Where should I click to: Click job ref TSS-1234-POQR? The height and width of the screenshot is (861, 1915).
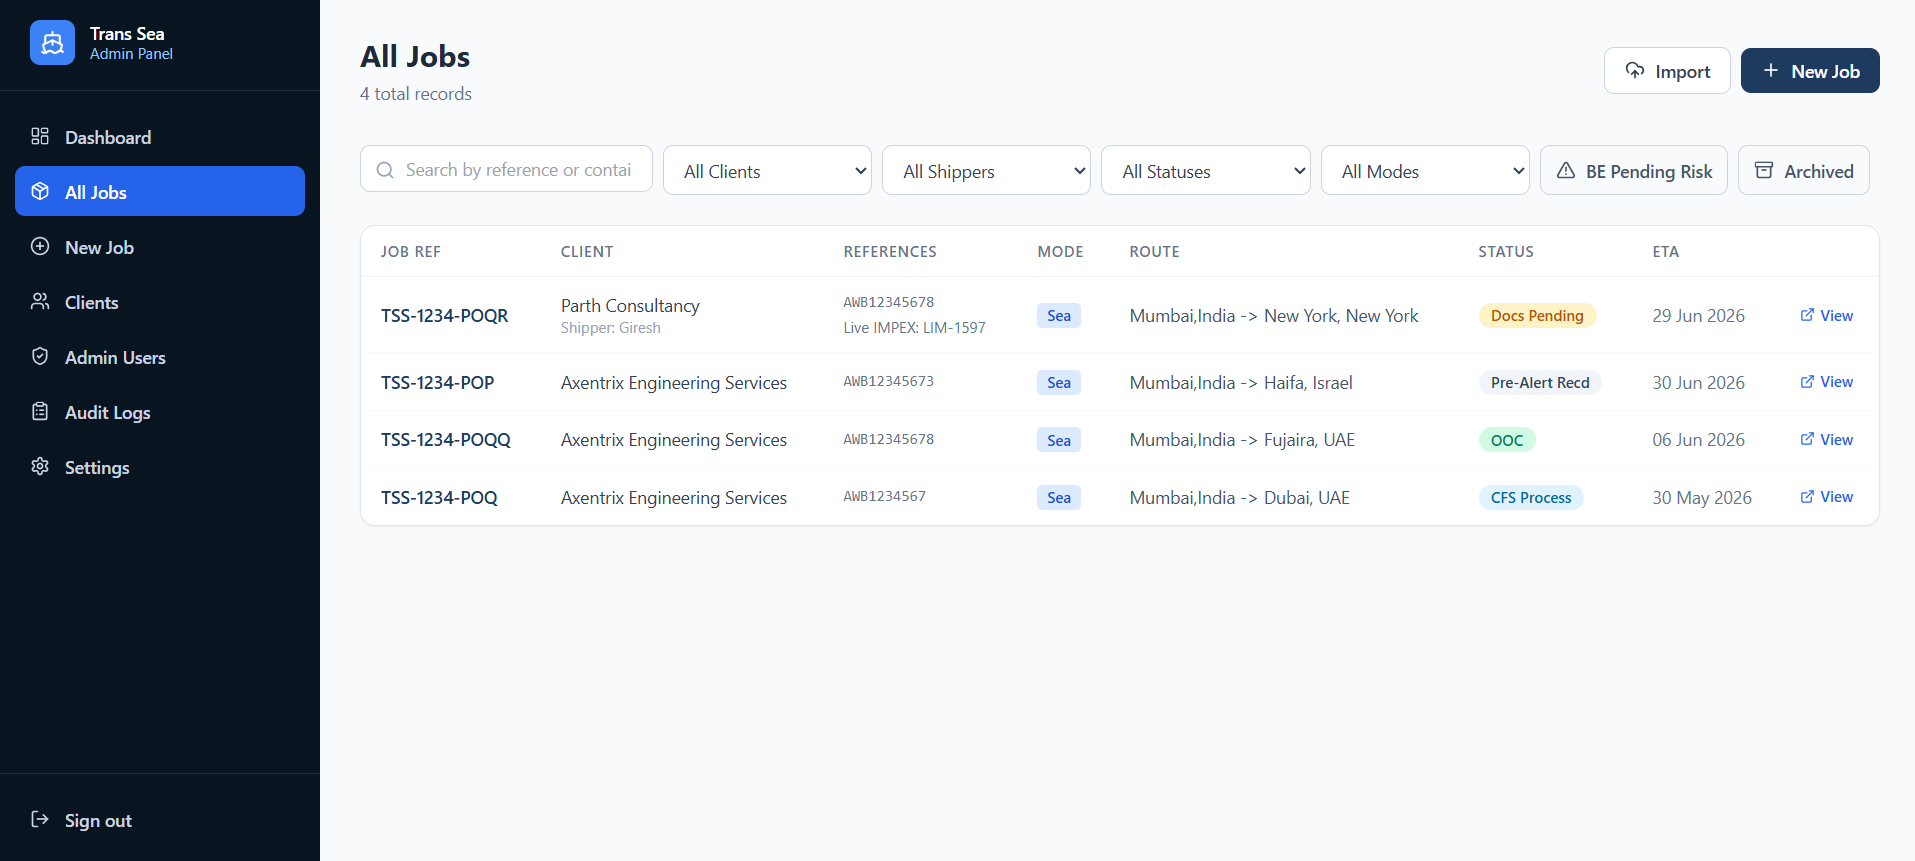[x=444, y=315]
